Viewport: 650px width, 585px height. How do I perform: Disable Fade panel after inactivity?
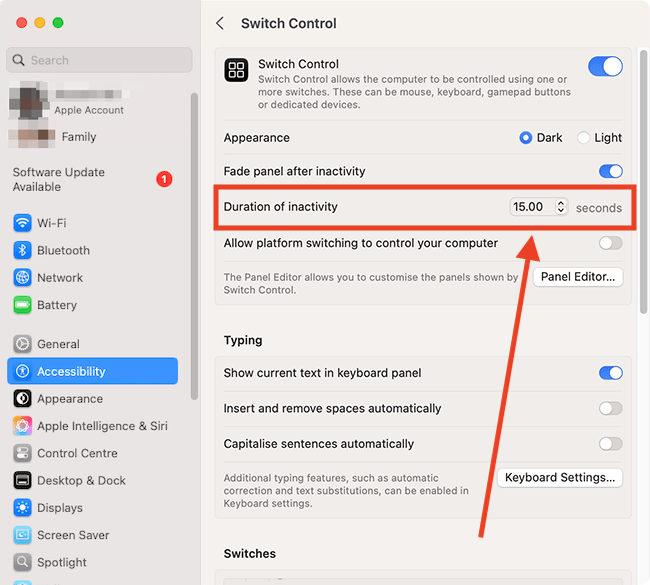click(611, 171)
